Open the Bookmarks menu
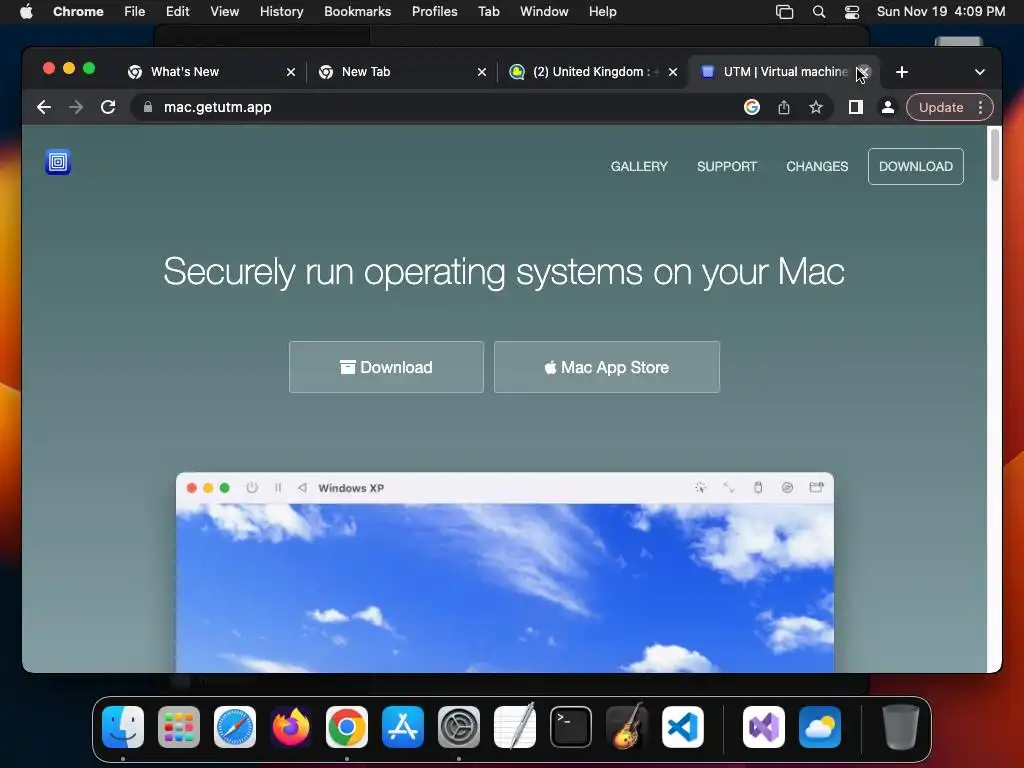This screenshot has height=768, width=1024. 357,12
